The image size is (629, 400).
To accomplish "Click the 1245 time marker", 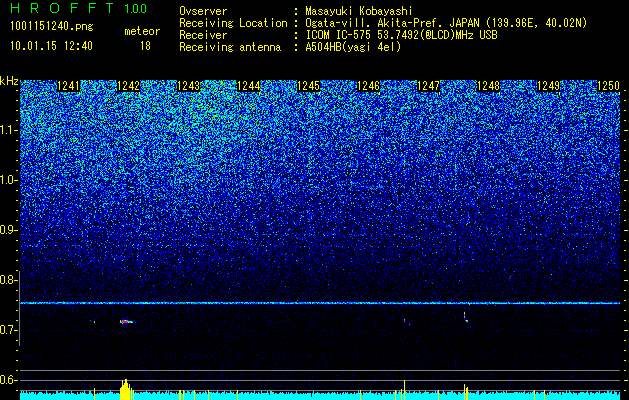I will [x=308, y=86].
